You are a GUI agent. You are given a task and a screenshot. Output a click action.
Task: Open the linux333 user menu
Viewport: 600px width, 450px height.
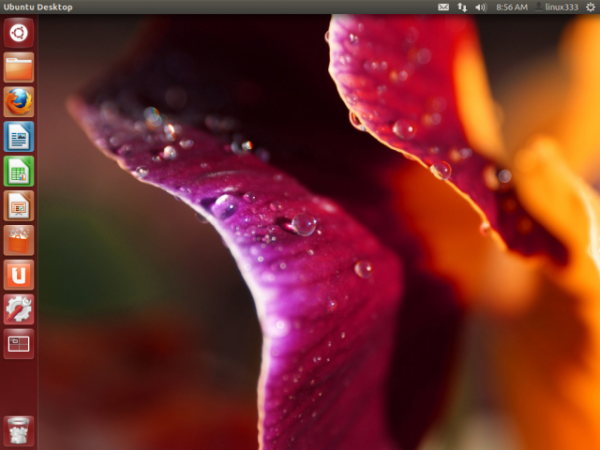click(x=557, y=7)
